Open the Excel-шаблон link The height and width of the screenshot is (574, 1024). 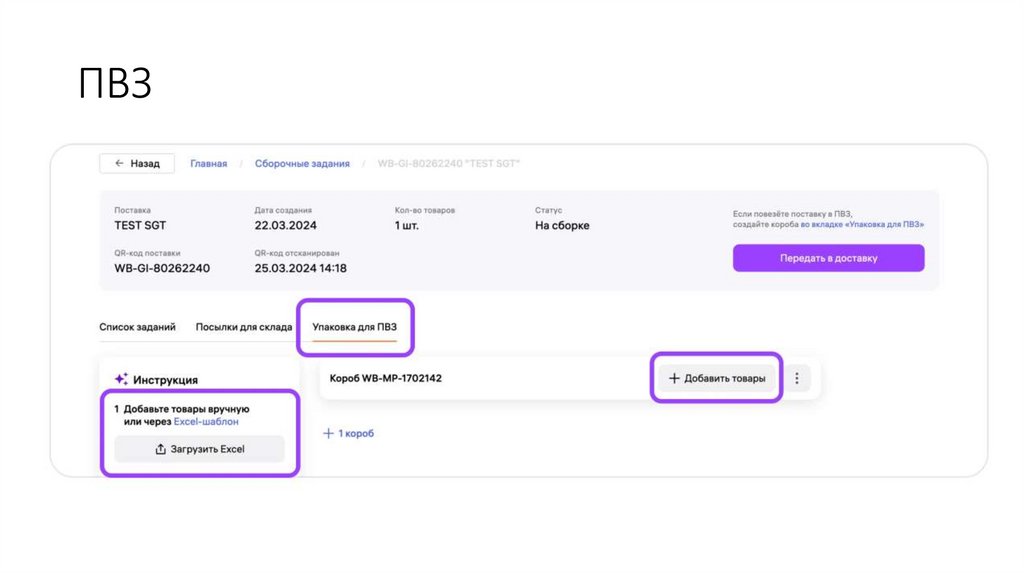click(206, 422)
